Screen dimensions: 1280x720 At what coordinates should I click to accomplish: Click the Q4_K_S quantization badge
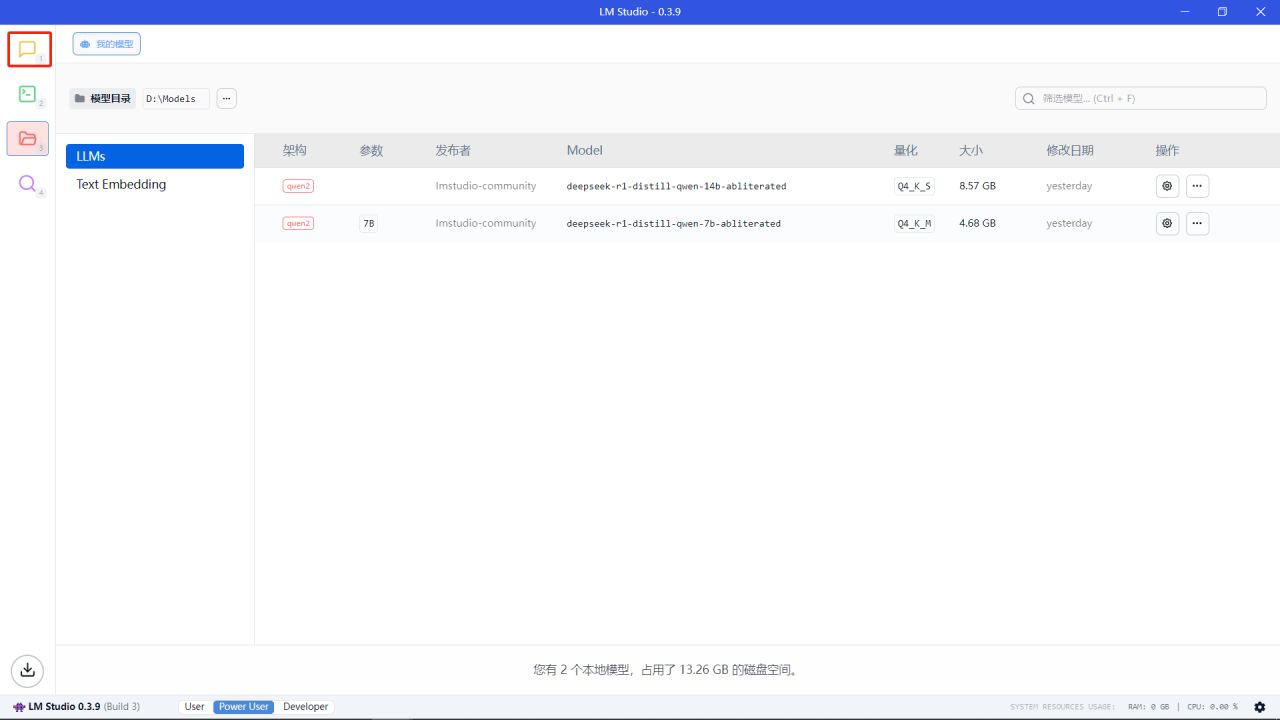pos(914,186)
